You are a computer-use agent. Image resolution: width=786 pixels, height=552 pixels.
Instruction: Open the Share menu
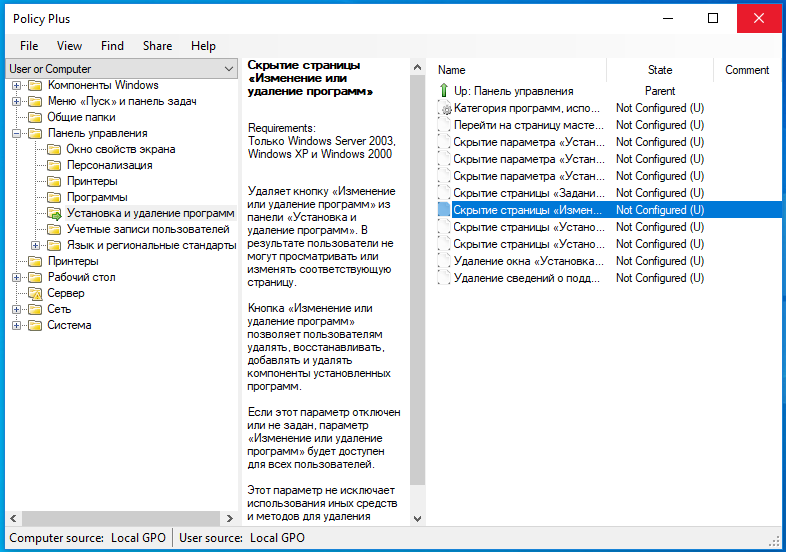157,46
